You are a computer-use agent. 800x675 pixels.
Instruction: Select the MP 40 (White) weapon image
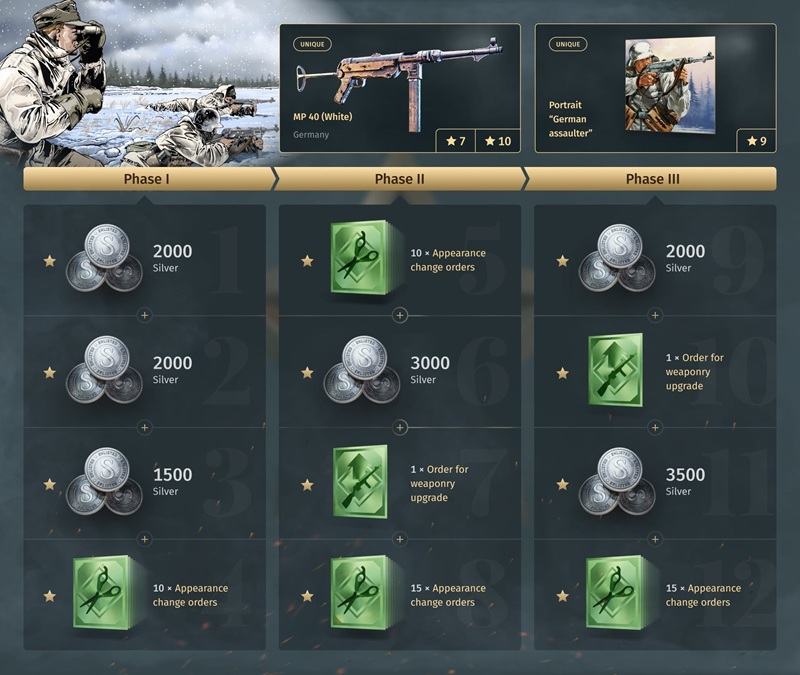pyautogui.click(x=399, y=82)
